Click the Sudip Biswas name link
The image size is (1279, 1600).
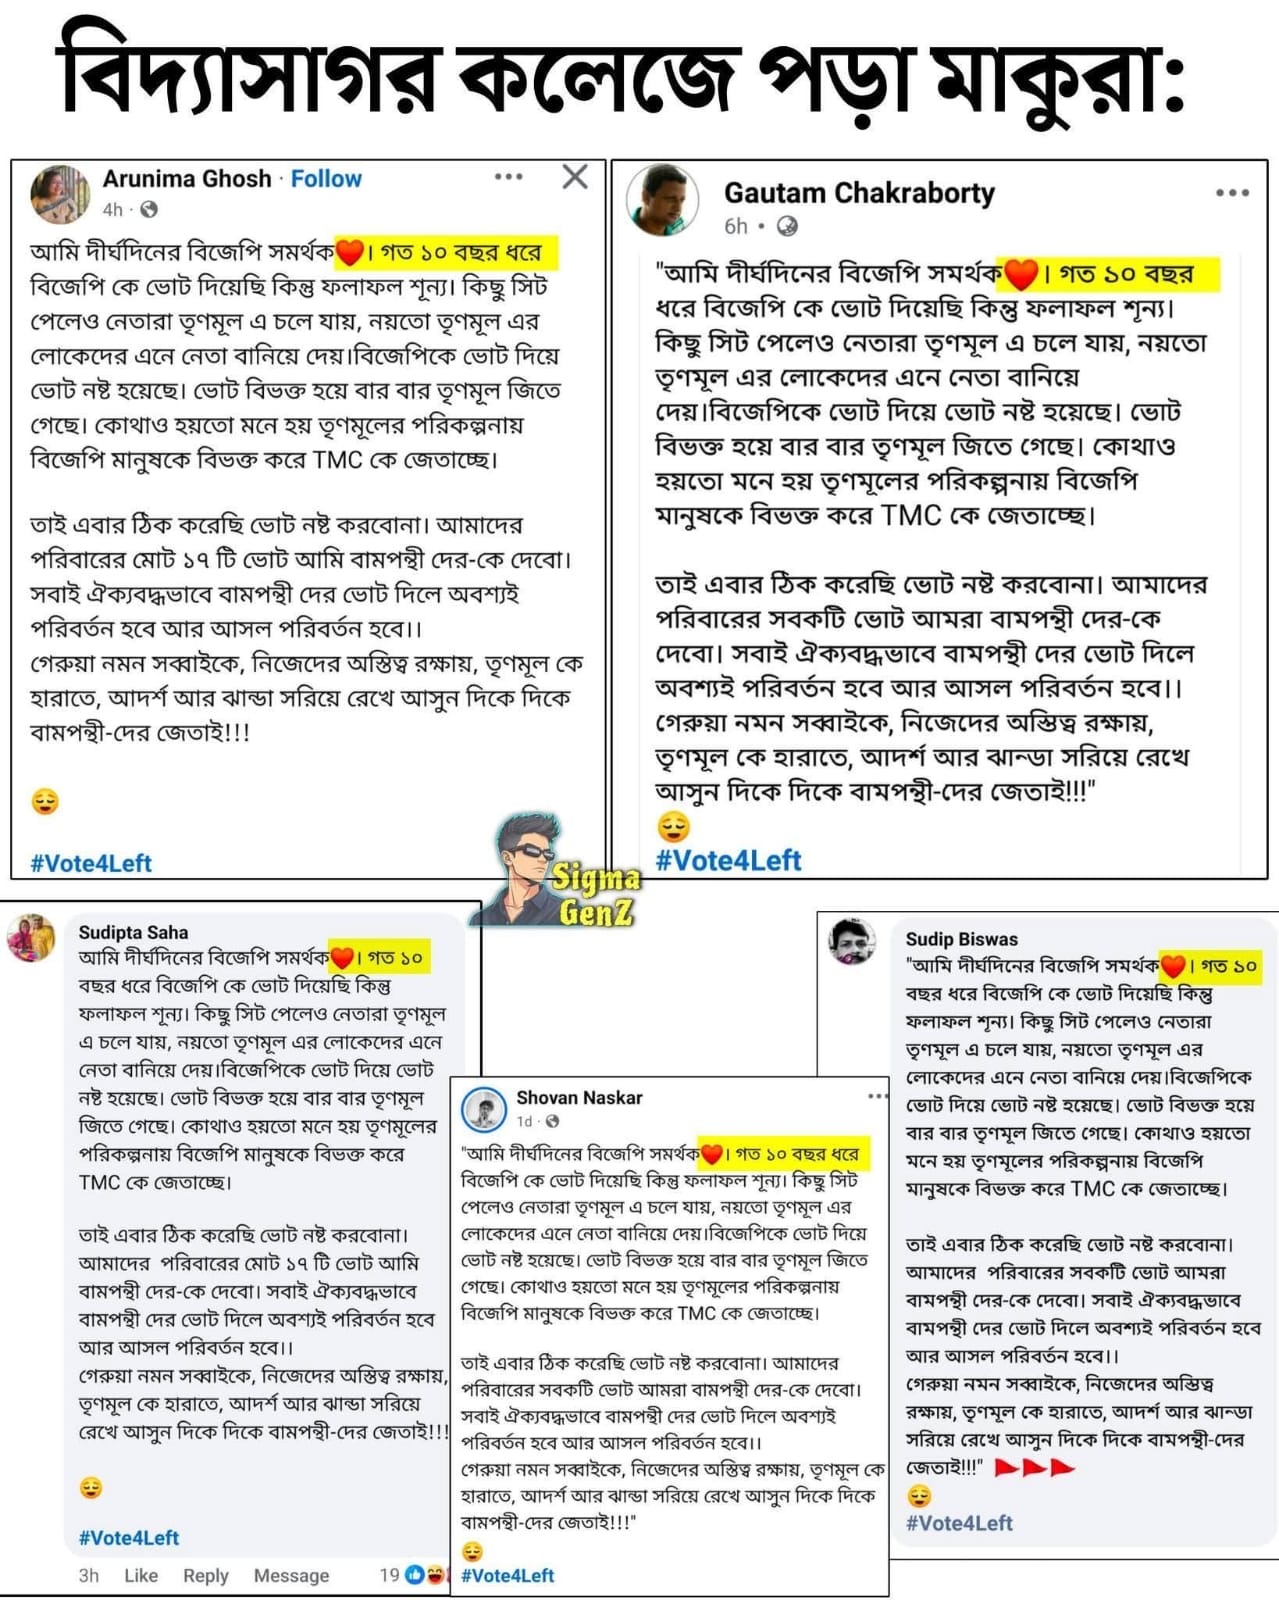[961, 939]
